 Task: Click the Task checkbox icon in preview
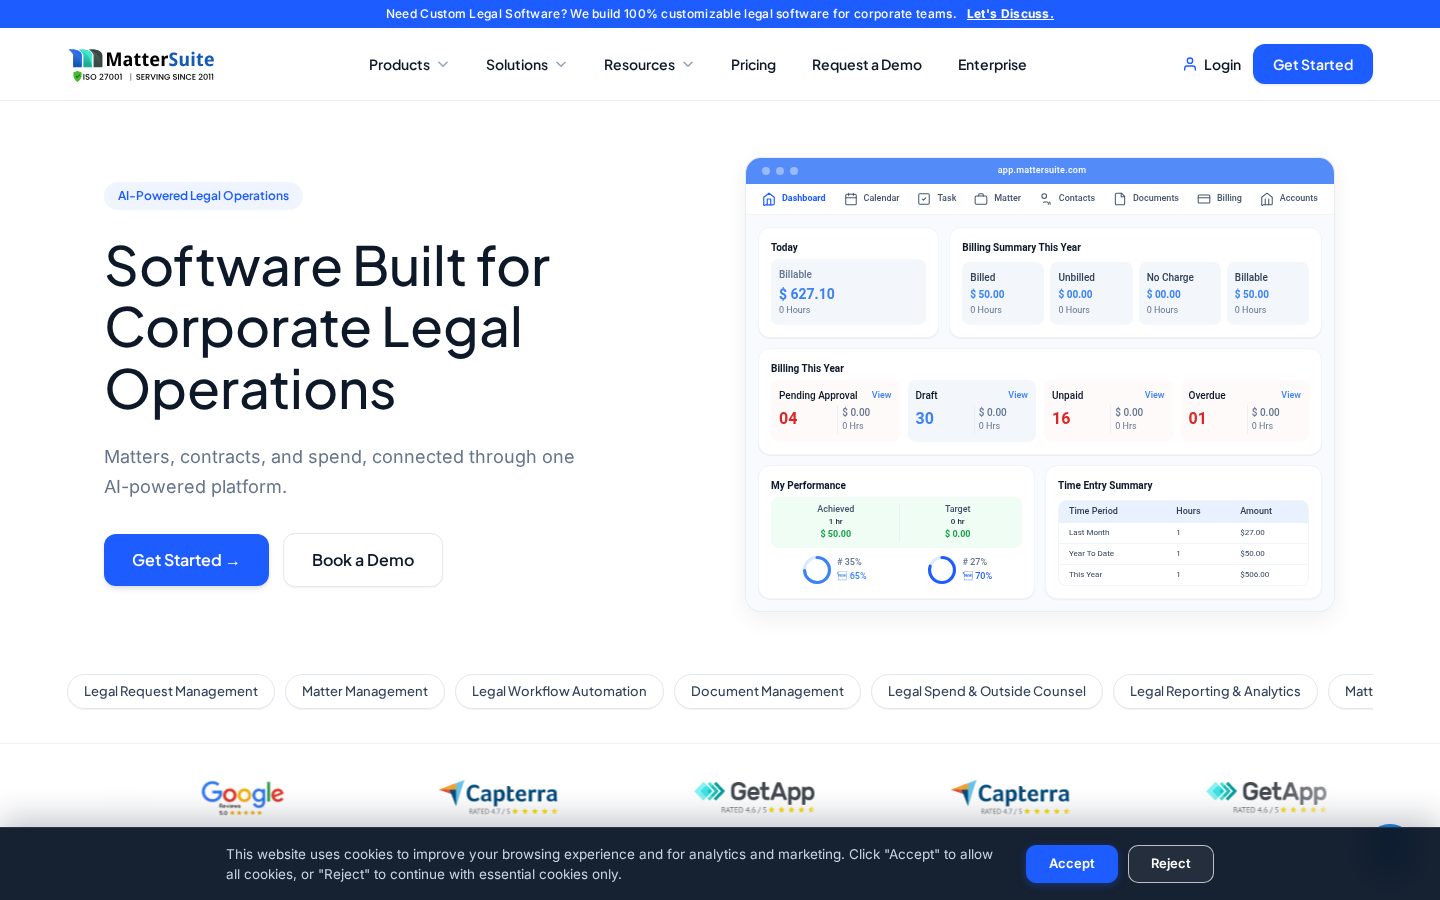pyautogui.click(x=924, y=199)
